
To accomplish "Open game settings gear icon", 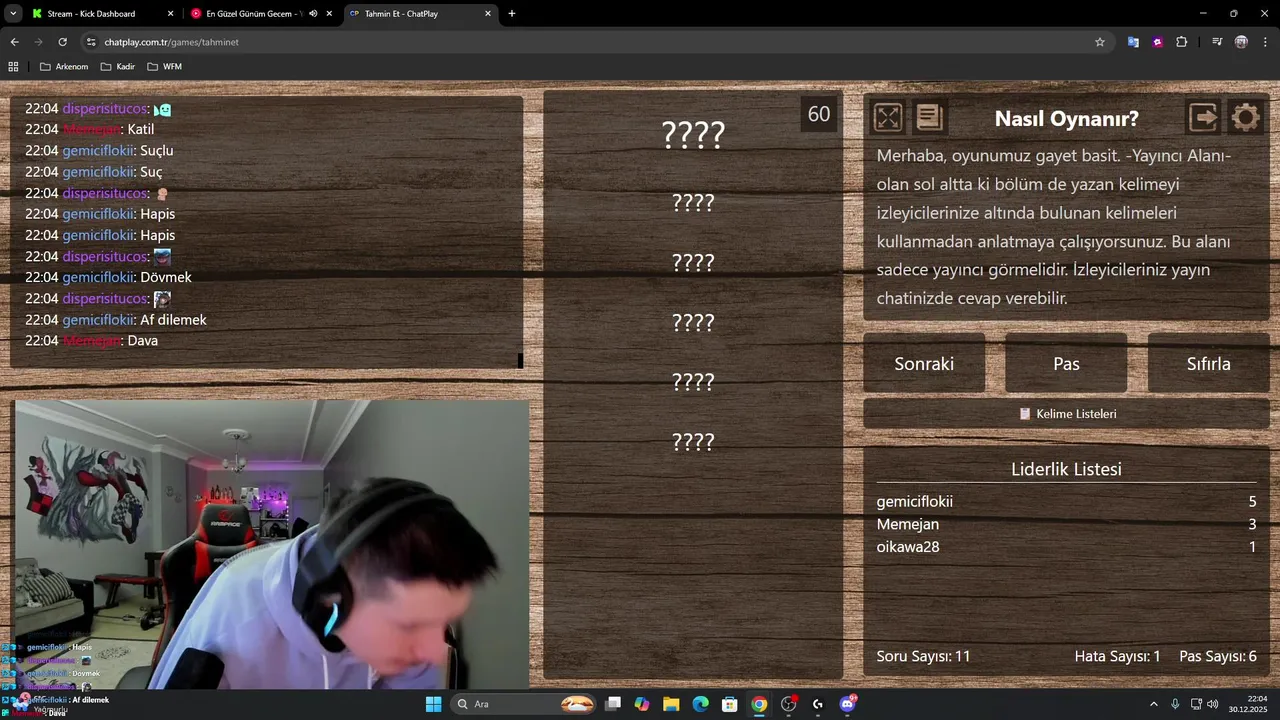I will tap(1245, 118).
